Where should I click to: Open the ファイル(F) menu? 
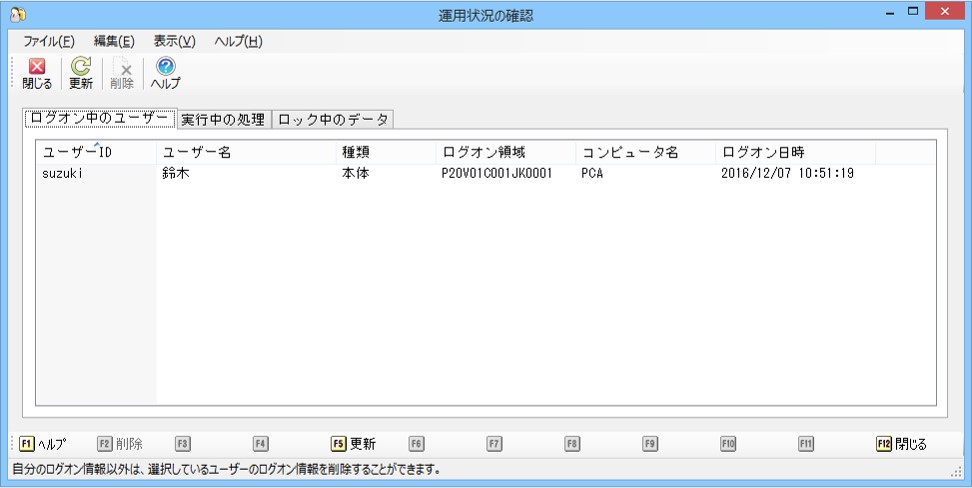[49, 42]
